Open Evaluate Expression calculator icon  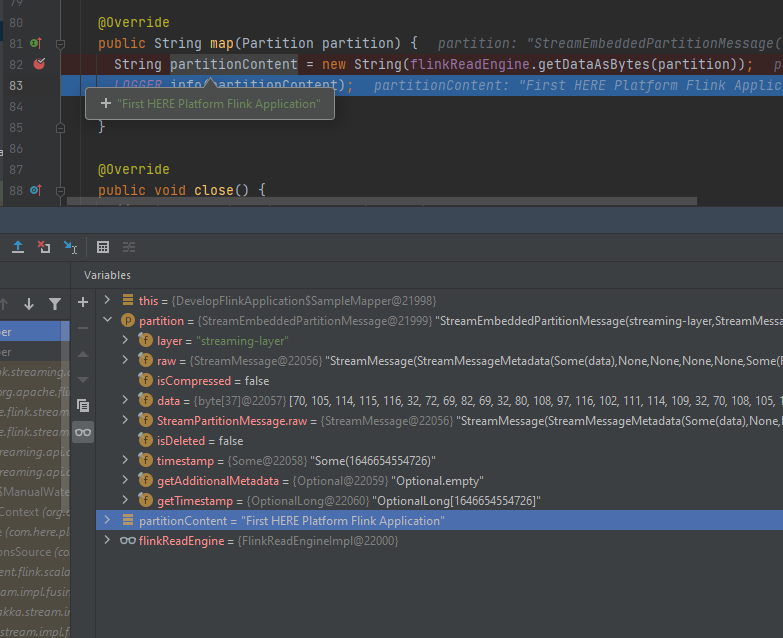click(x=103, y=246)
